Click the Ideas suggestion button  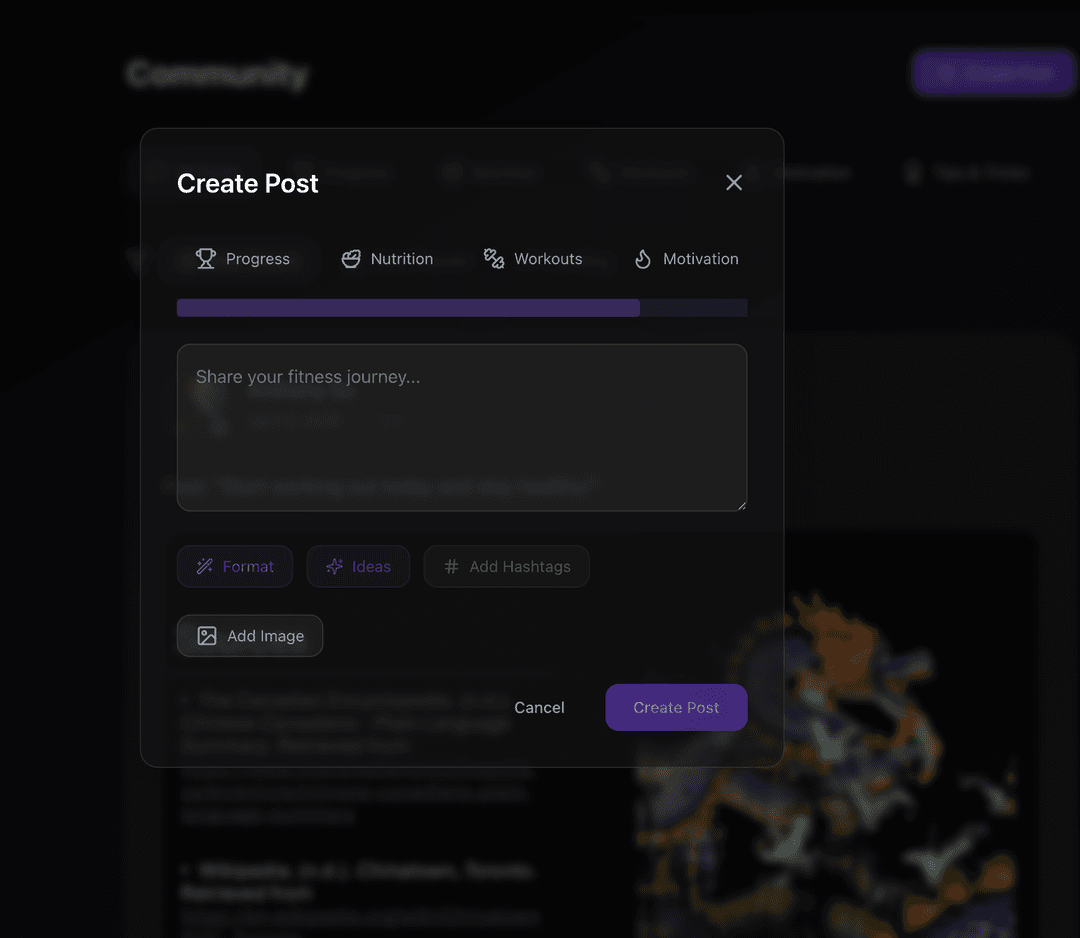click(x=358, y=566)
